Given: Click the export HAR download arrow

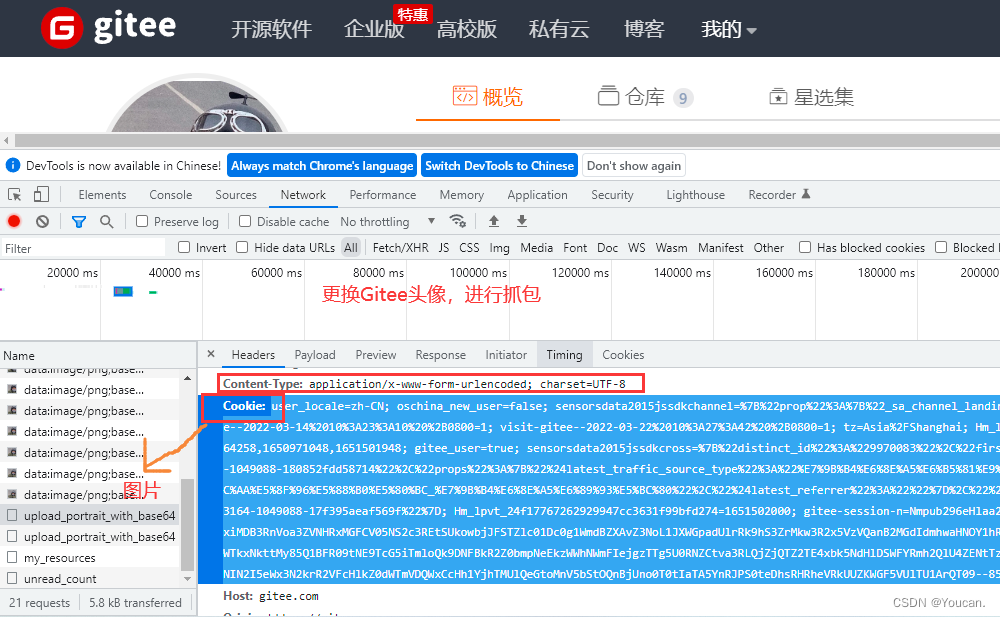Looking at the screenshot, I should [x=522, y=221].
